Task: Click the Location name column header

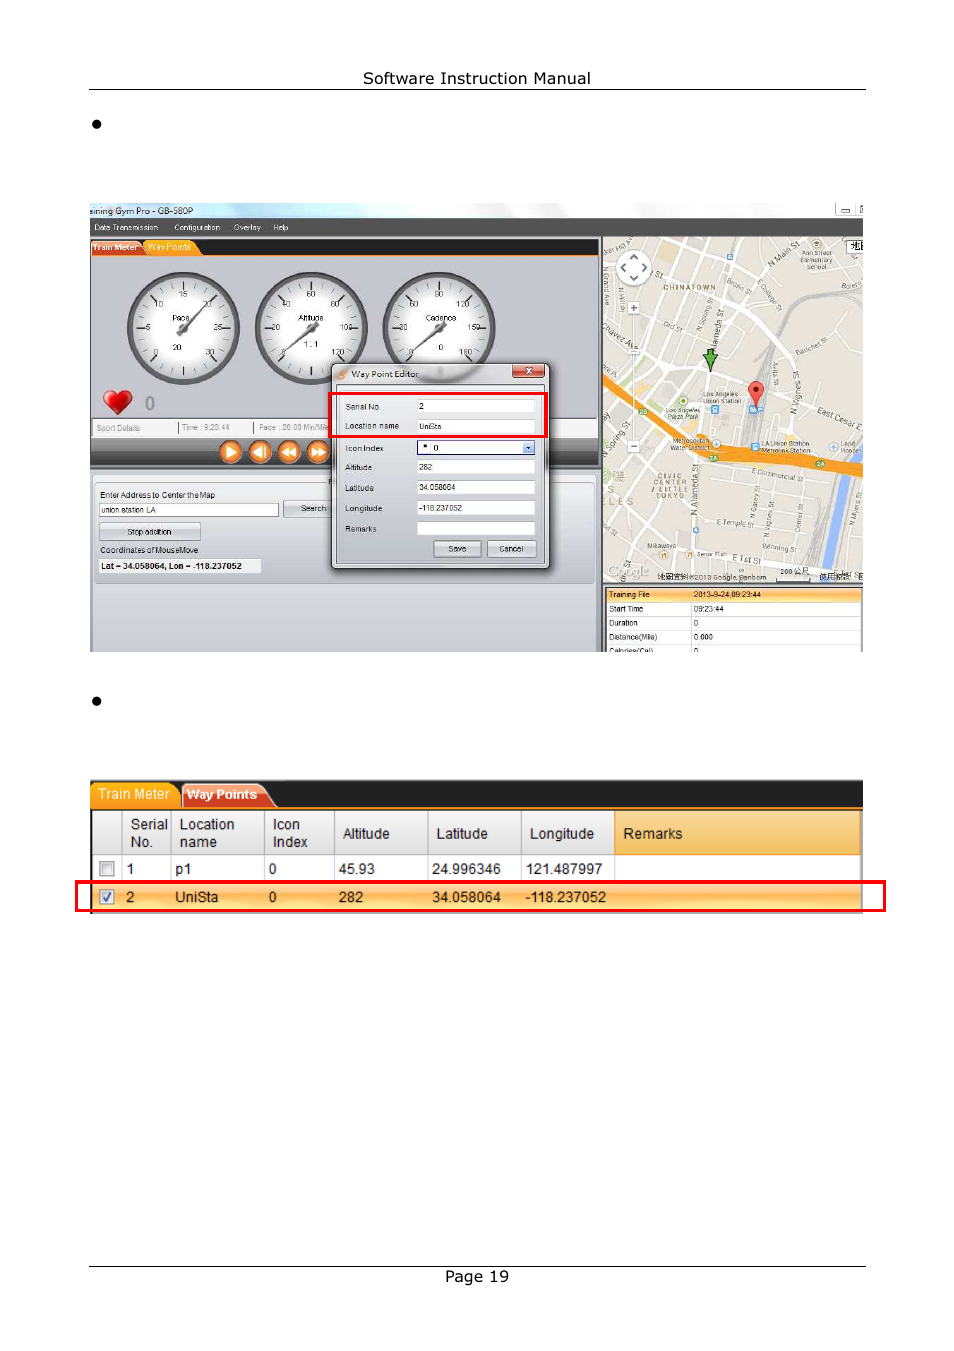Action: [x=219, y=833]
